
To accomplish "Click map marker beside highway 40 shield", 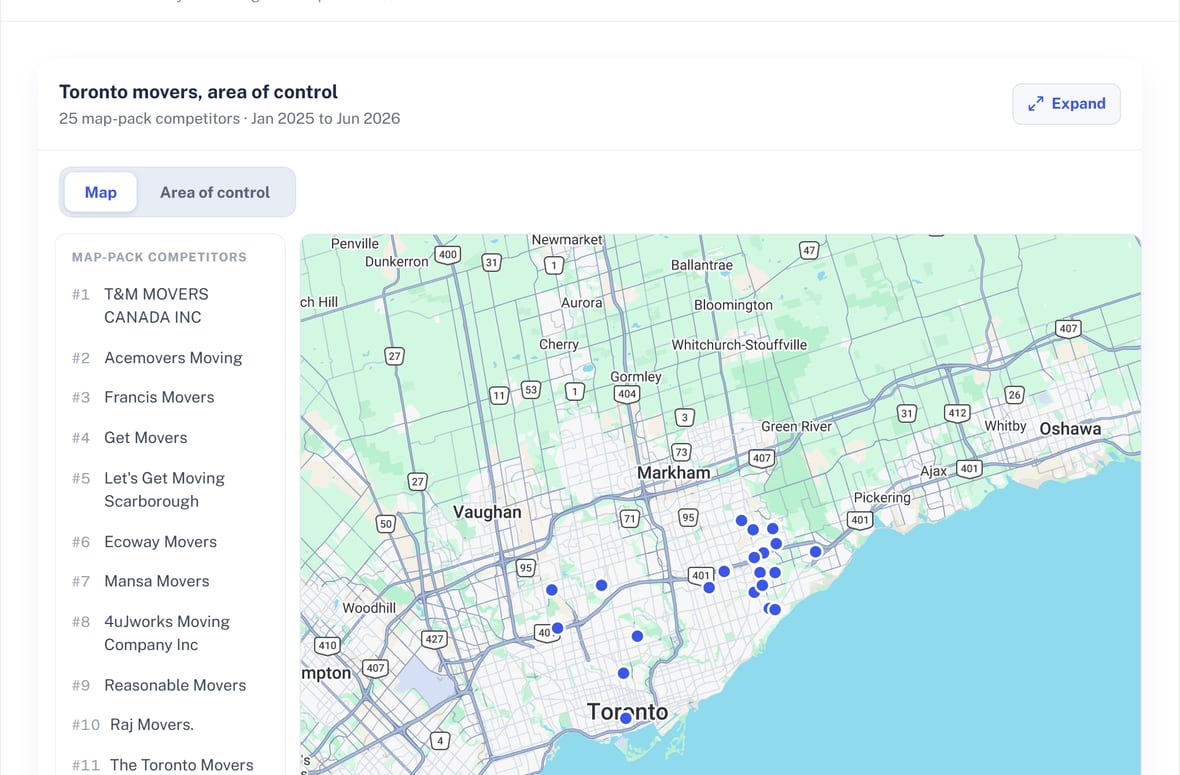I will (x=558, y=628).
